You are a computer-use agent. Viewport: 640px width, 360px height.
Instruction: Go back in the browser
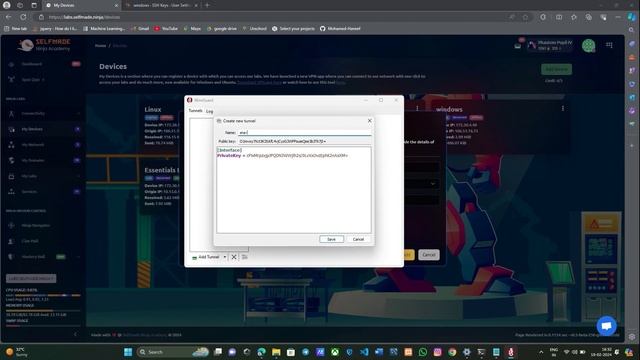click(x=9, y=17)
